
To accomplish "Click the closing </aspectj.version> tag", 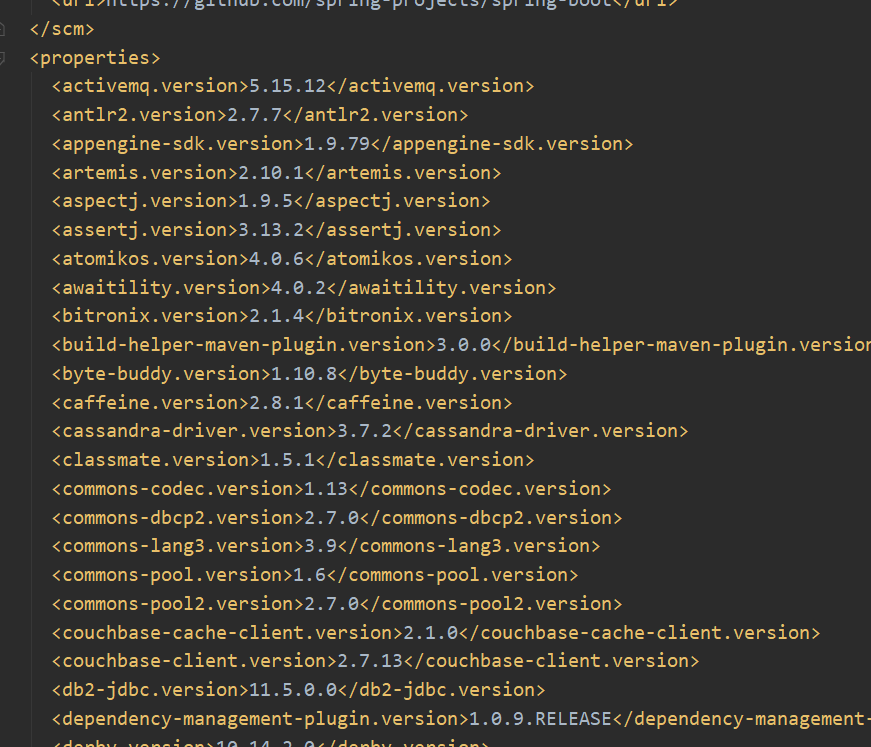I will tap(392, 201).
